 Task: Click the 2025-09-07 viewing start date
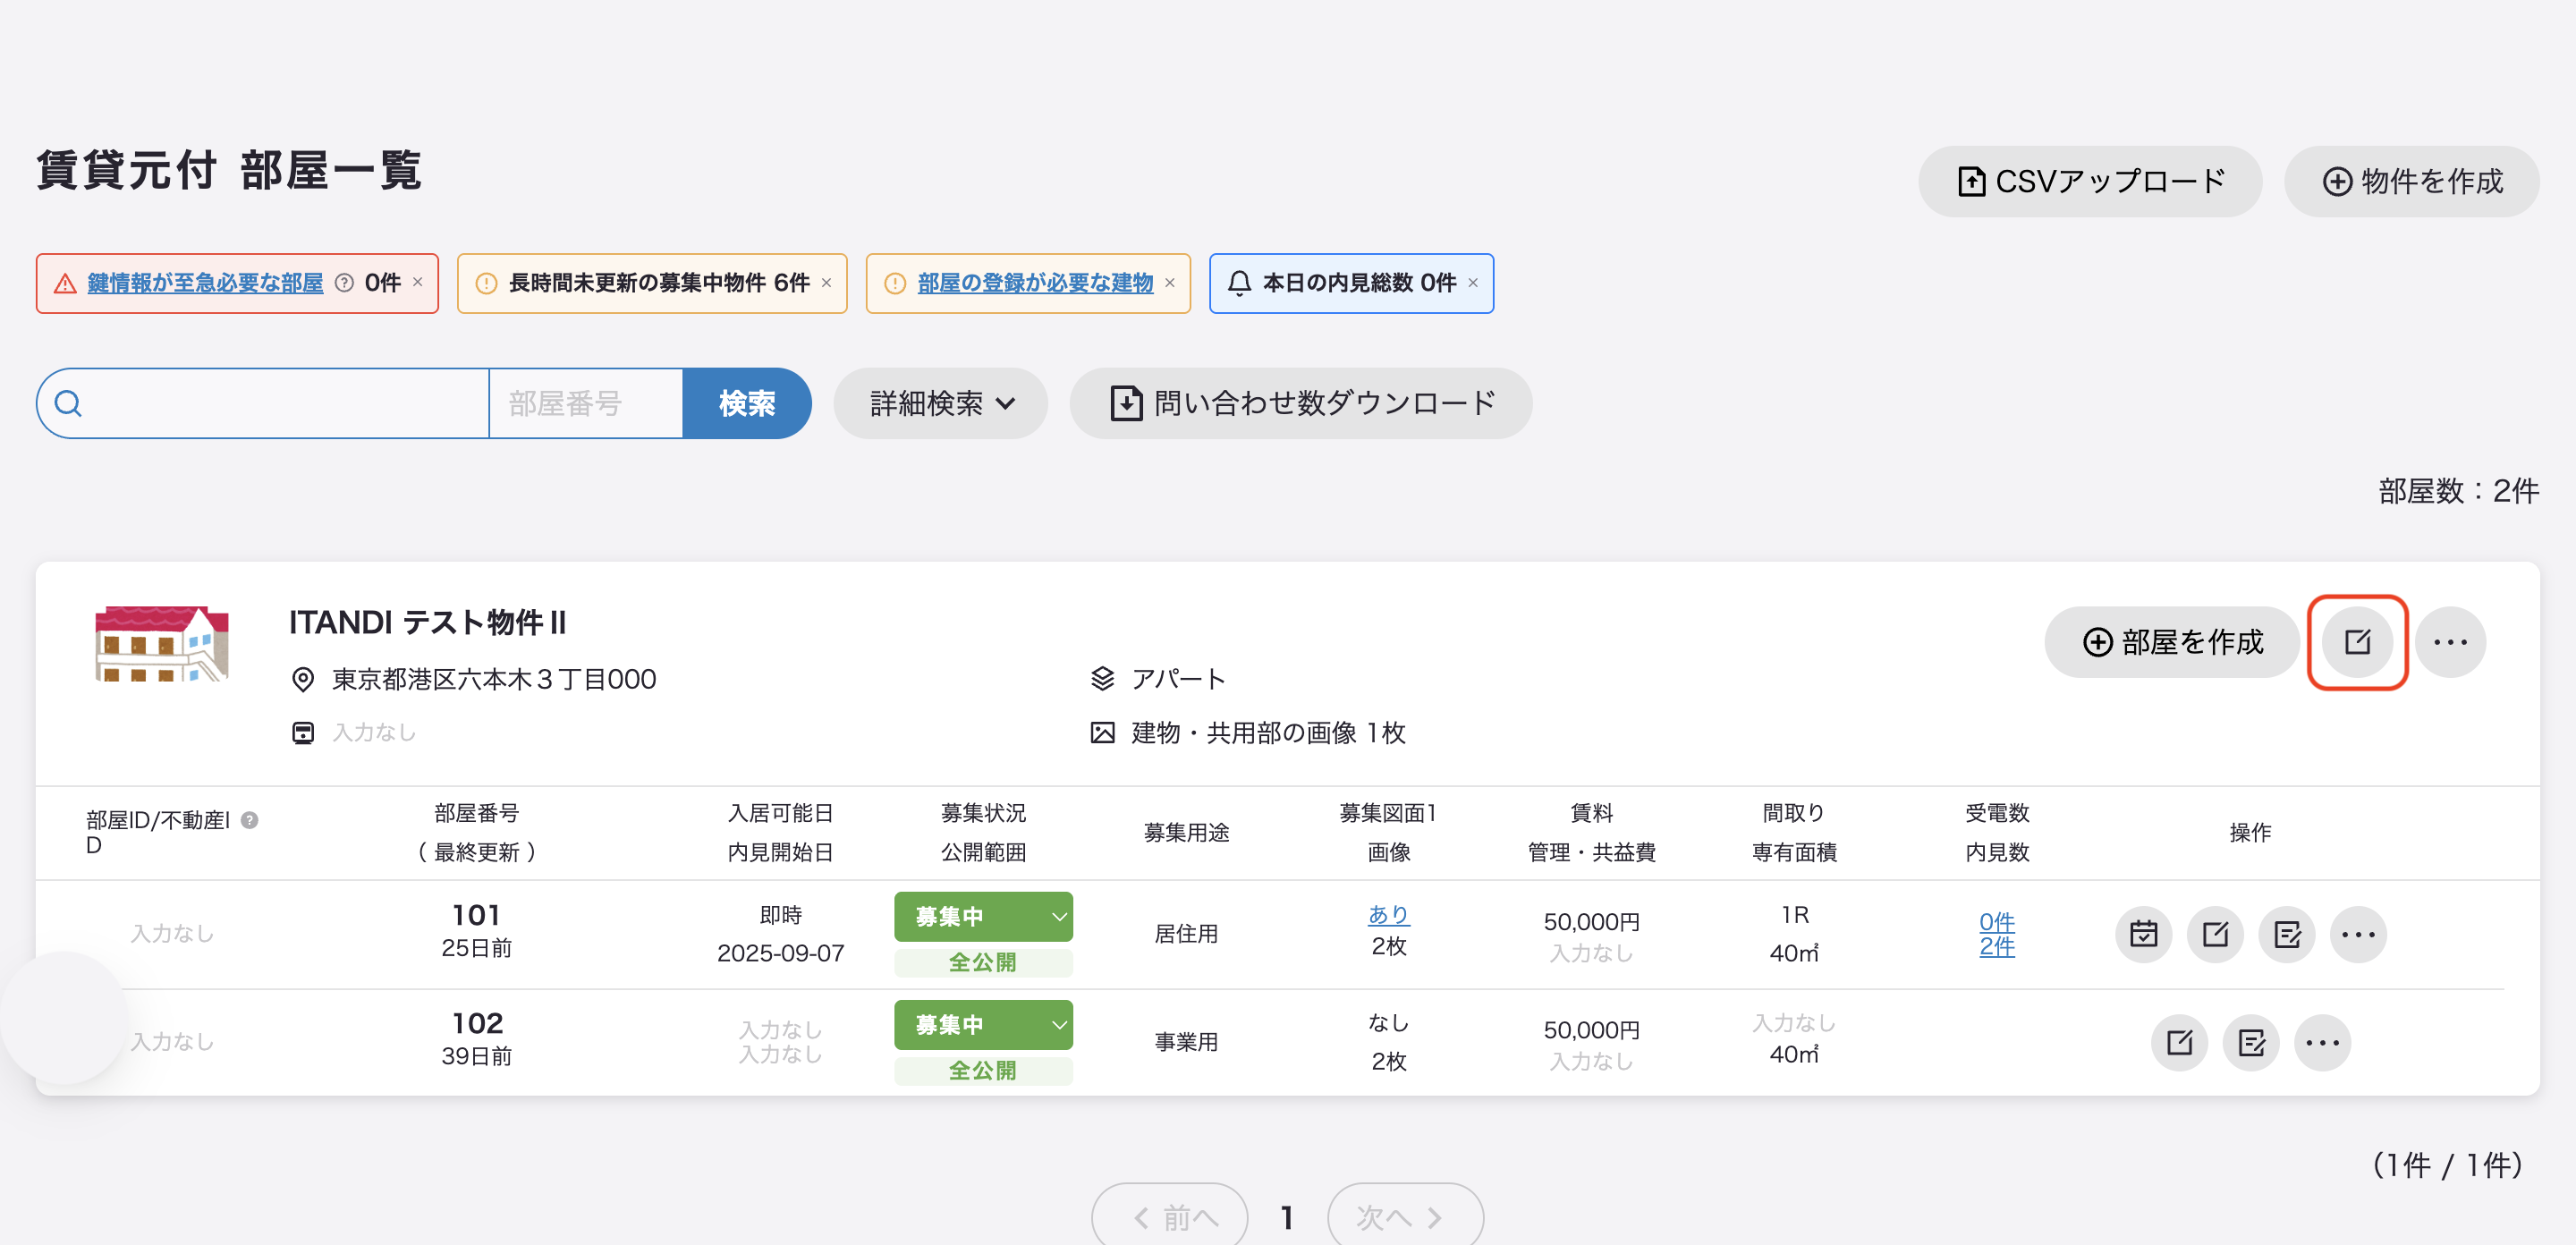(x=780, y=953)
